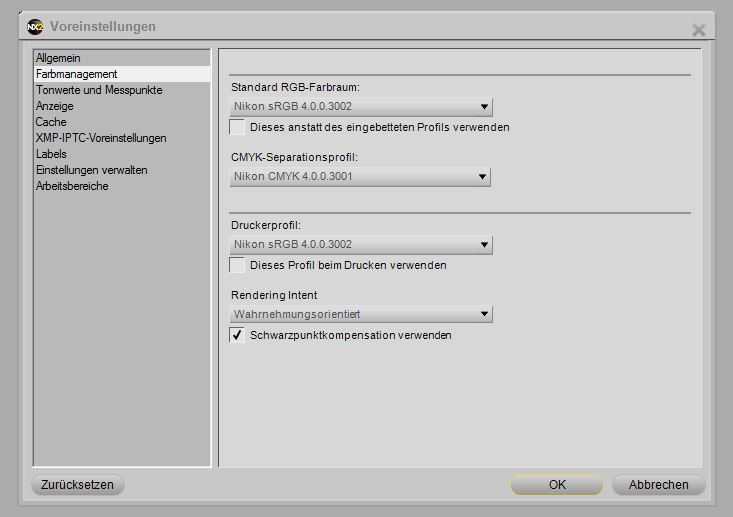This screenshot has height=517, width=733.
Task: Click the NX2 application icon in title bar
Action: 35,27
